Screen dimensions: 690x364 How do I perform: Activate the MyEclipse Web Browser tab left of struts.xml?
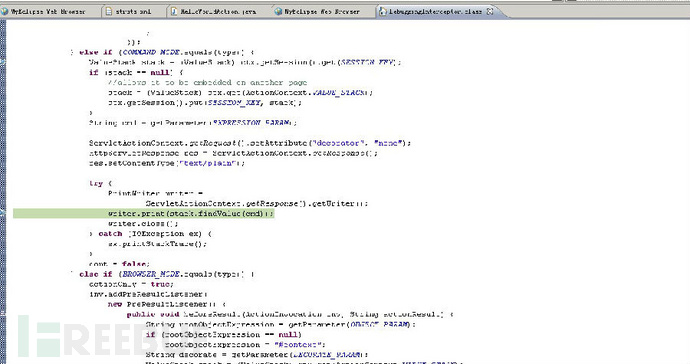[x=48, y=11]
